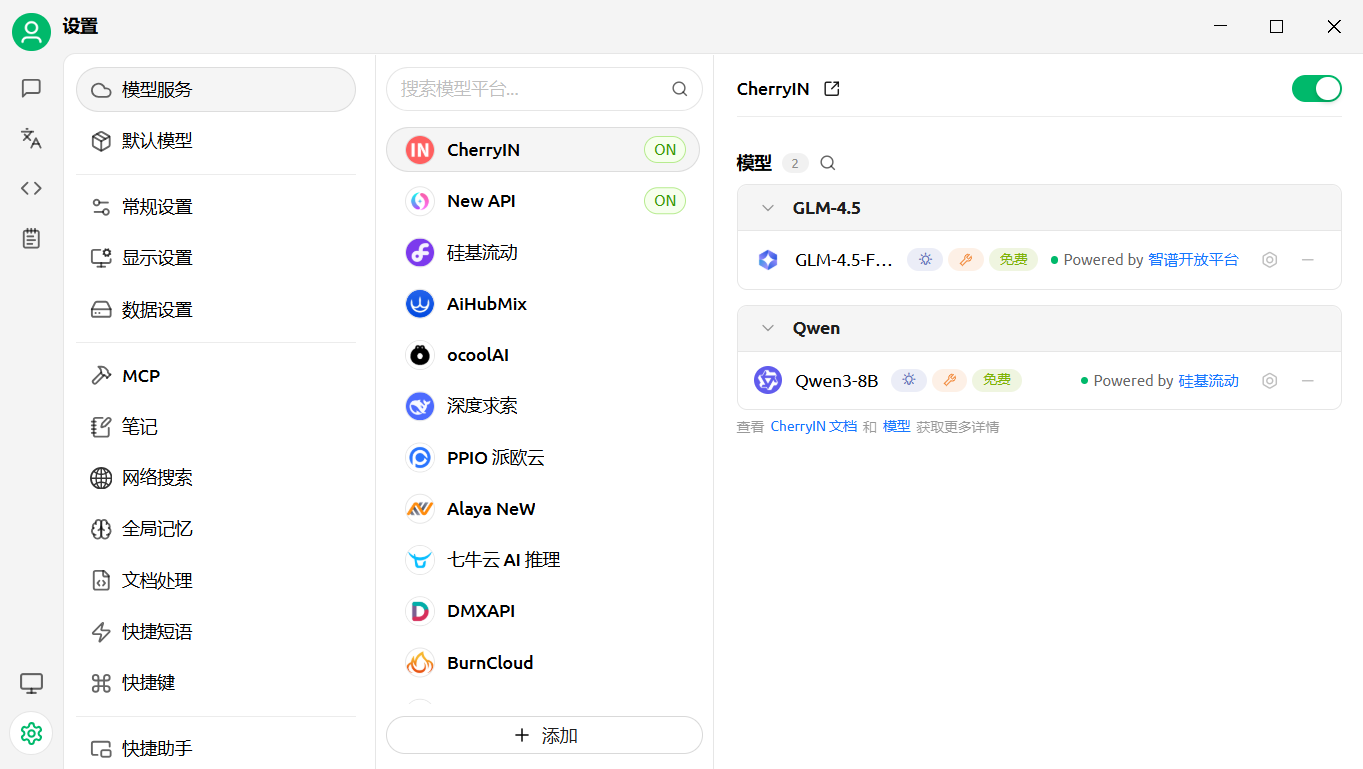The image size is (1363, 769).
Task: Remove Qwen3-8B model with minus icon
Action: pyautogui.click(x=1307, y=381)
